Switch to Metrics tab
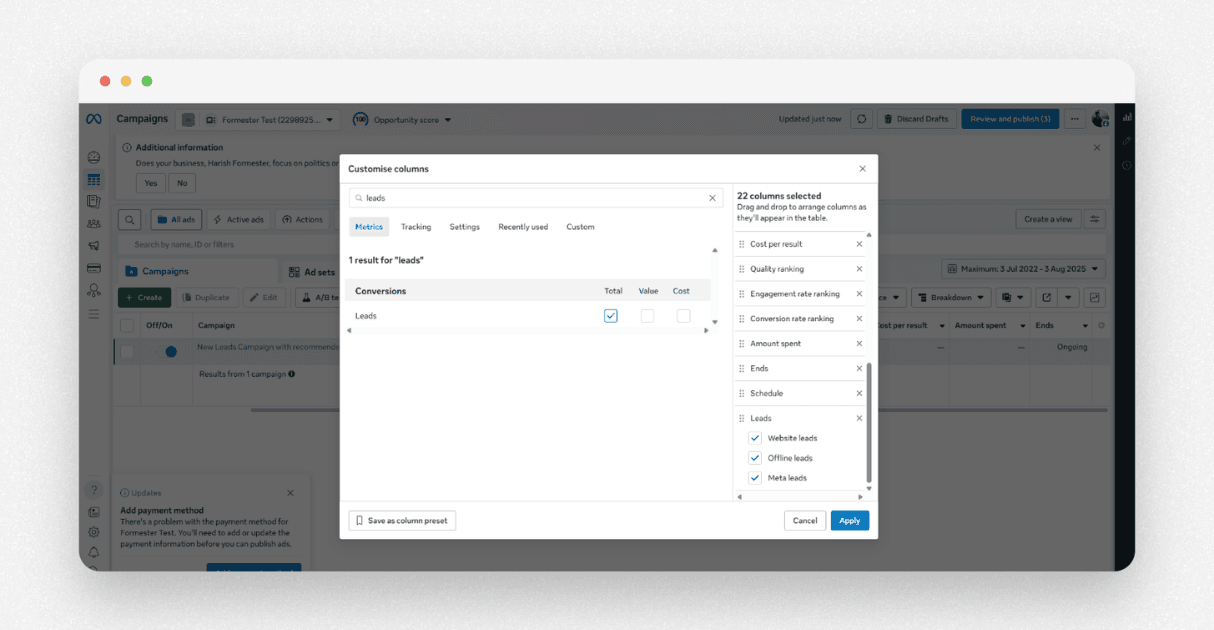The height and width of the screenshot is (630, 1214). [x=369, y=227]
